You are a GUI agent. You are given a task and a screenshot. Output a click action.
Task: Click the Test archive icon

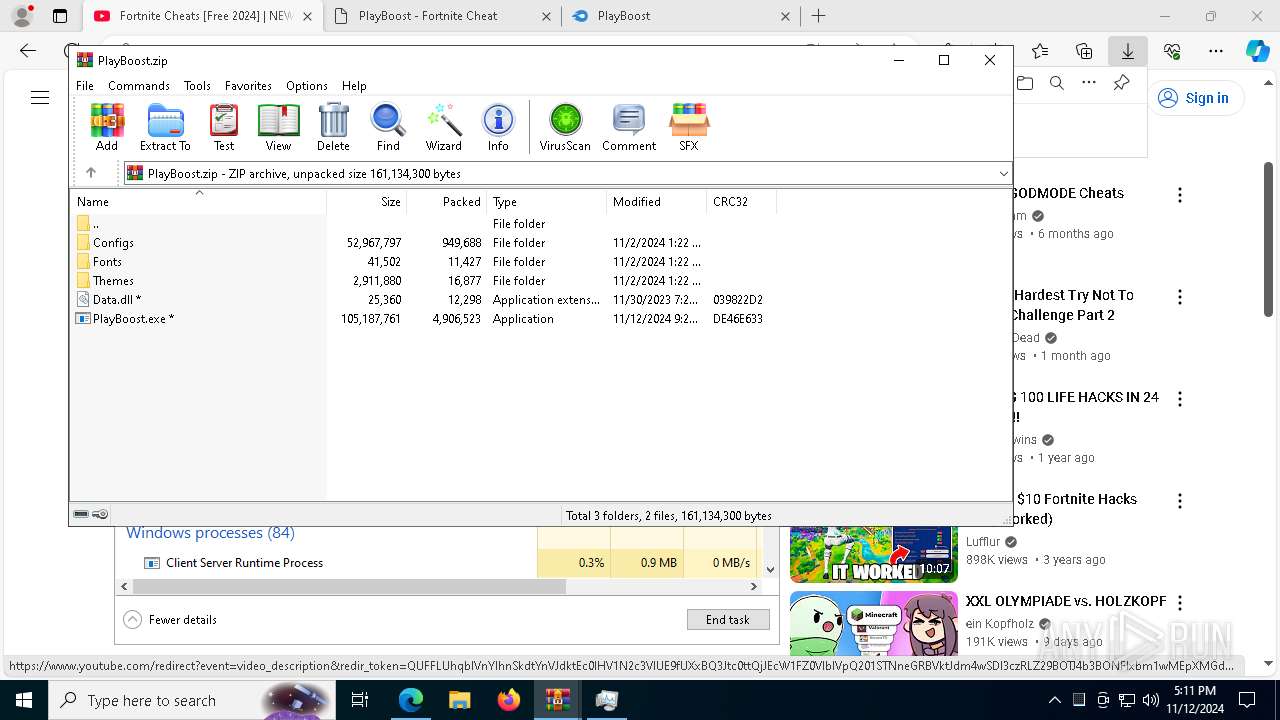224,127
